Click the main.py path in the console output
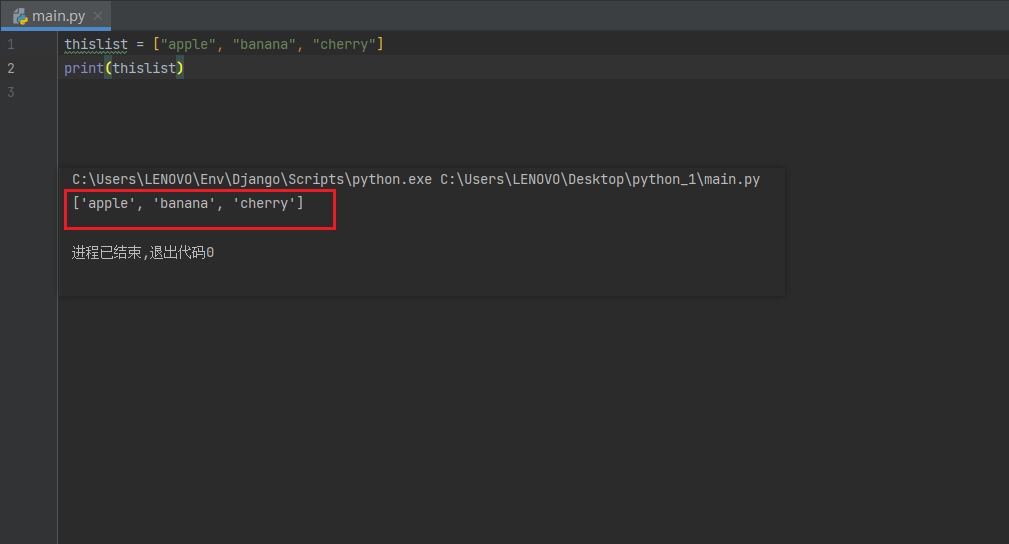The height and width of the screenshot is (544, 1009). (x=600, y=180)
